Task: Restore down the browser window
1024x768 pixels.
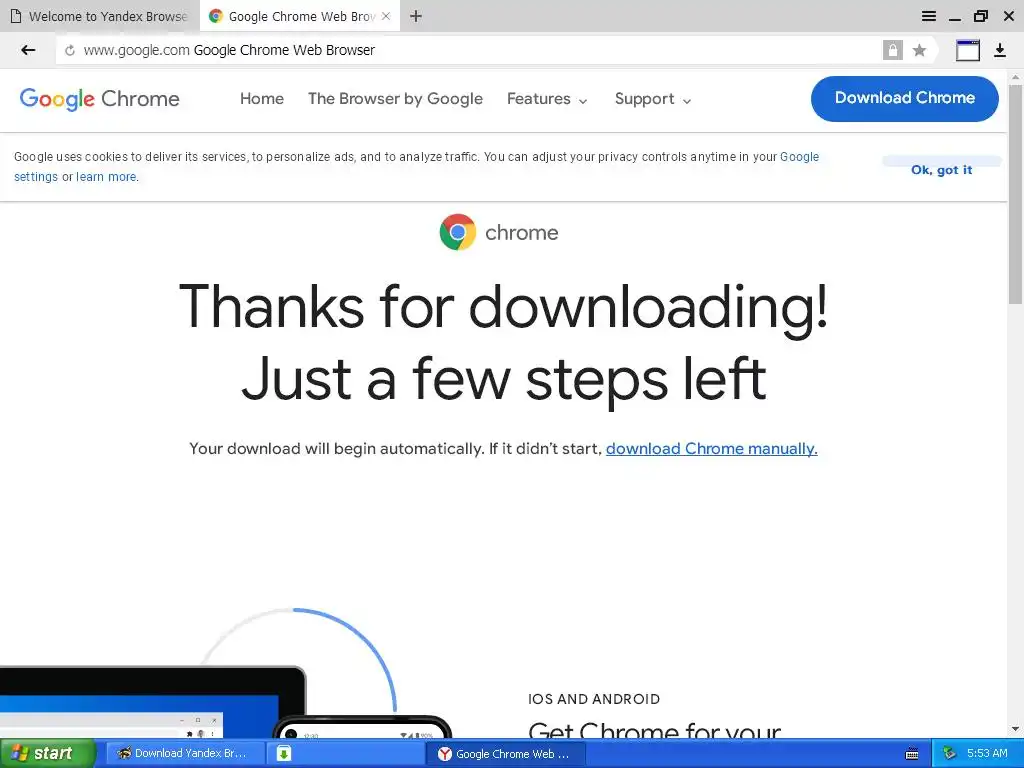Action: 981,16
